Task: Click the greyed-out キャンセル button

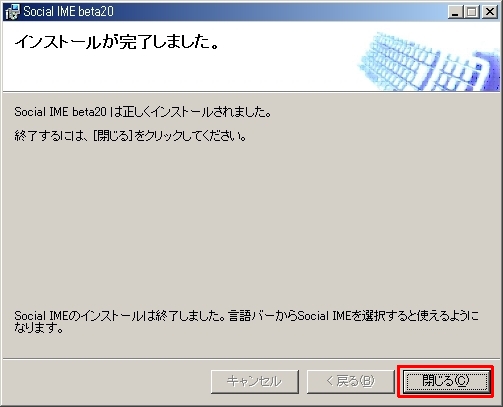Action: [255, 381]
